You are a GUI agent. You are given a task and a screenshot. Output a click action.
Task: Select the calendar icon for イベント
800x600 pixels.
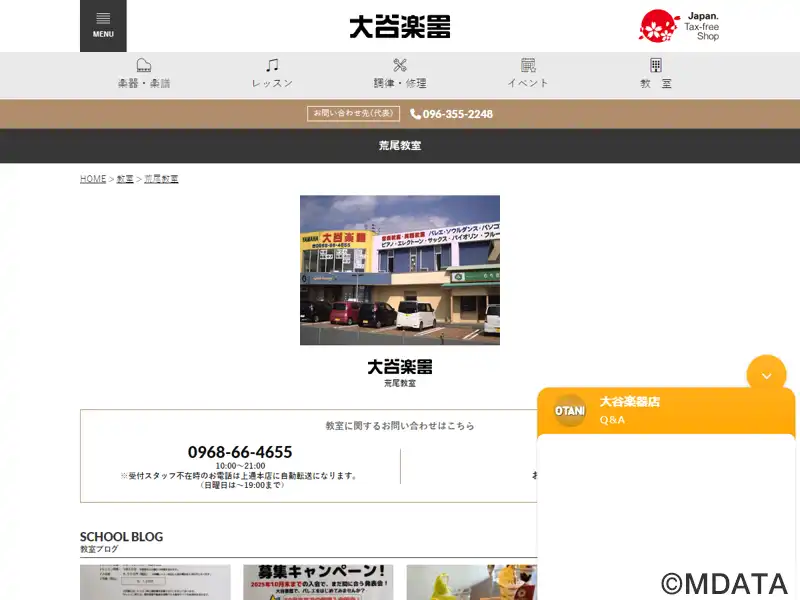point(528,65)
